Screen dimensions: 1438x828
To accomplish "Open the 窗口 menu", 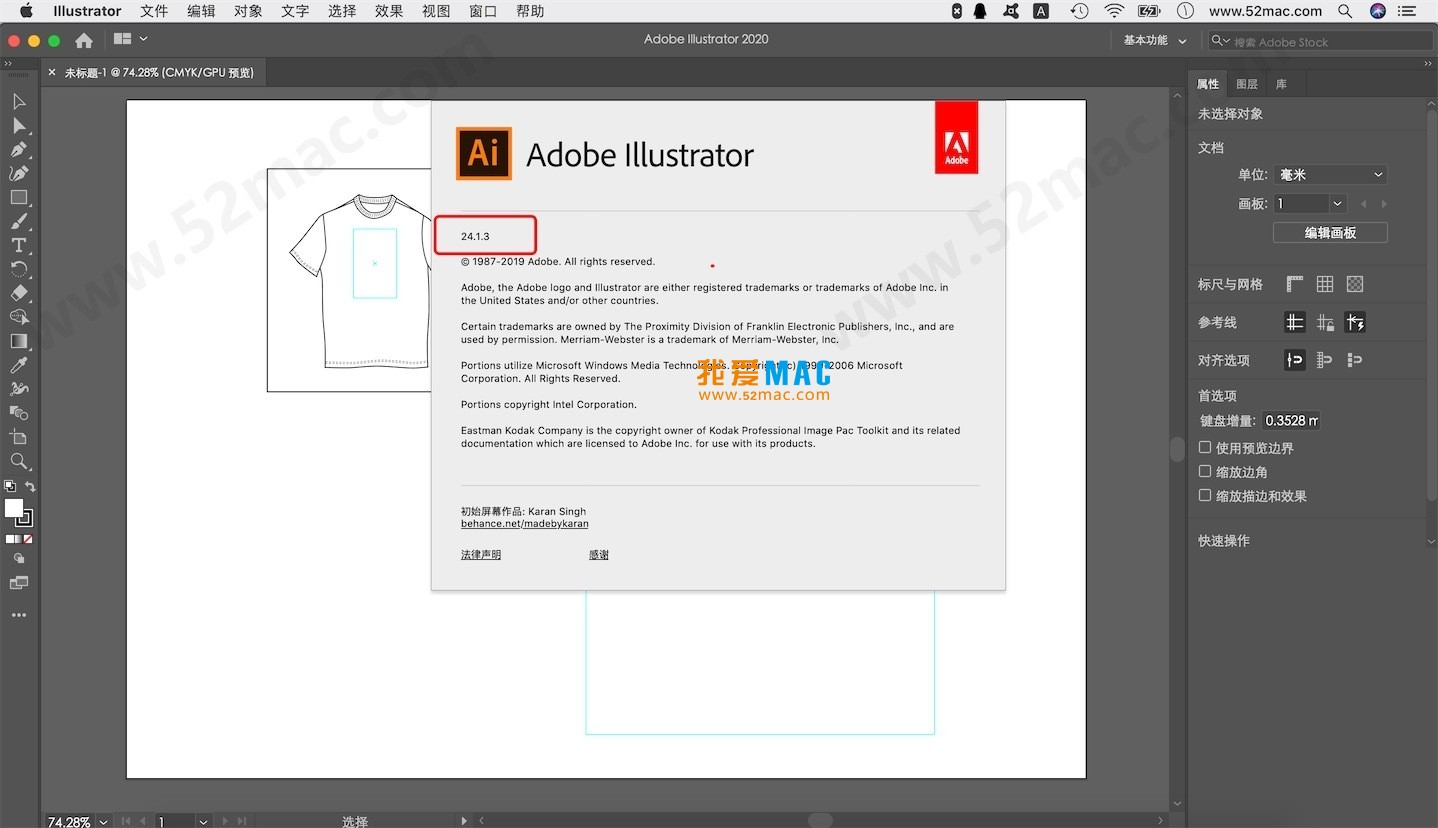I will click(x=482, y=11).
